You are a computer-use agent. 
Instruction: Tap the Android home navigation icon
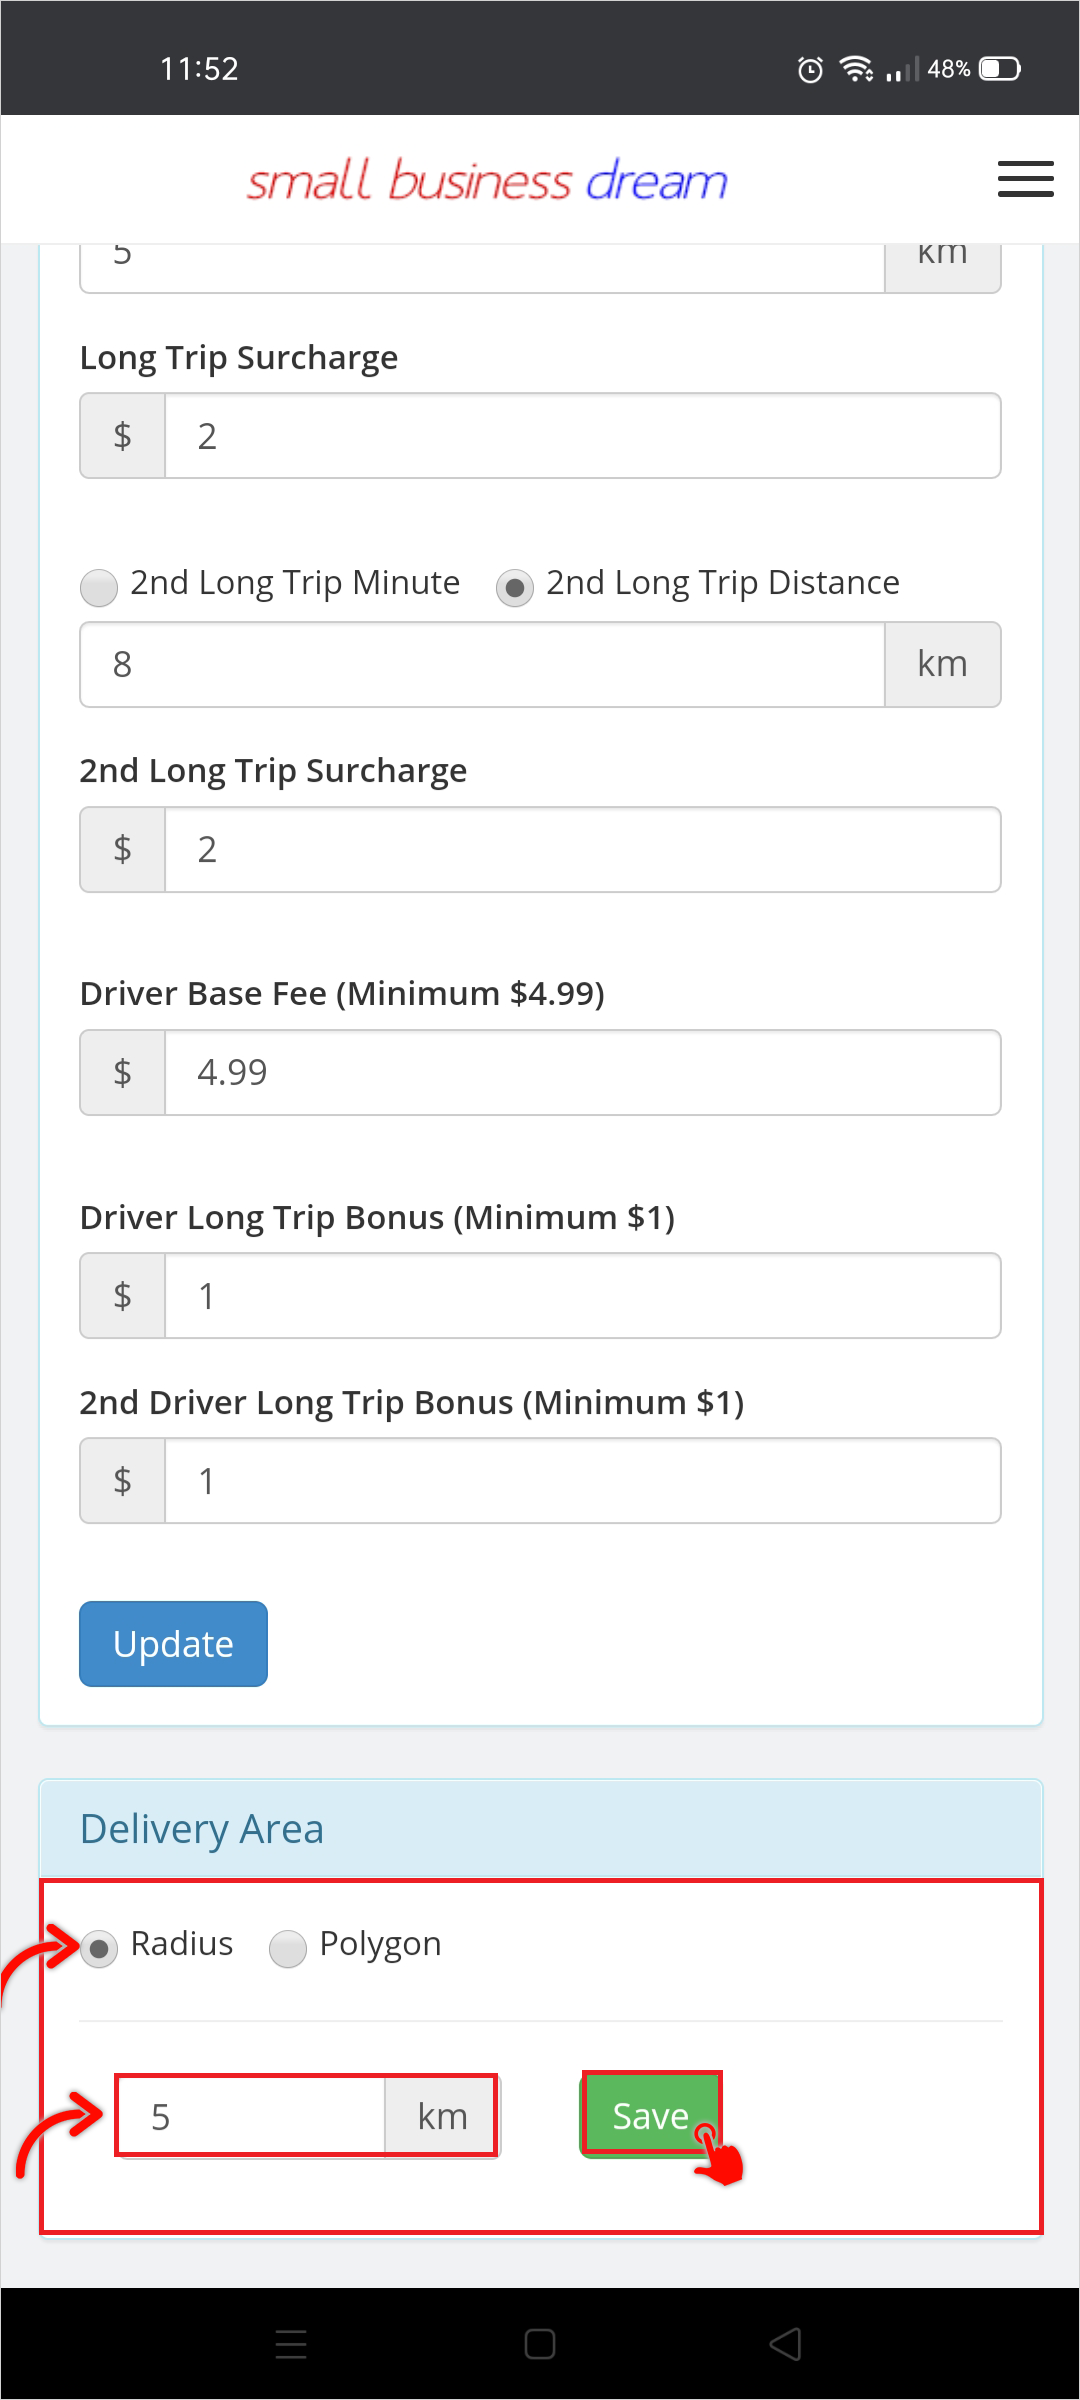click(x=538, y=2346)
